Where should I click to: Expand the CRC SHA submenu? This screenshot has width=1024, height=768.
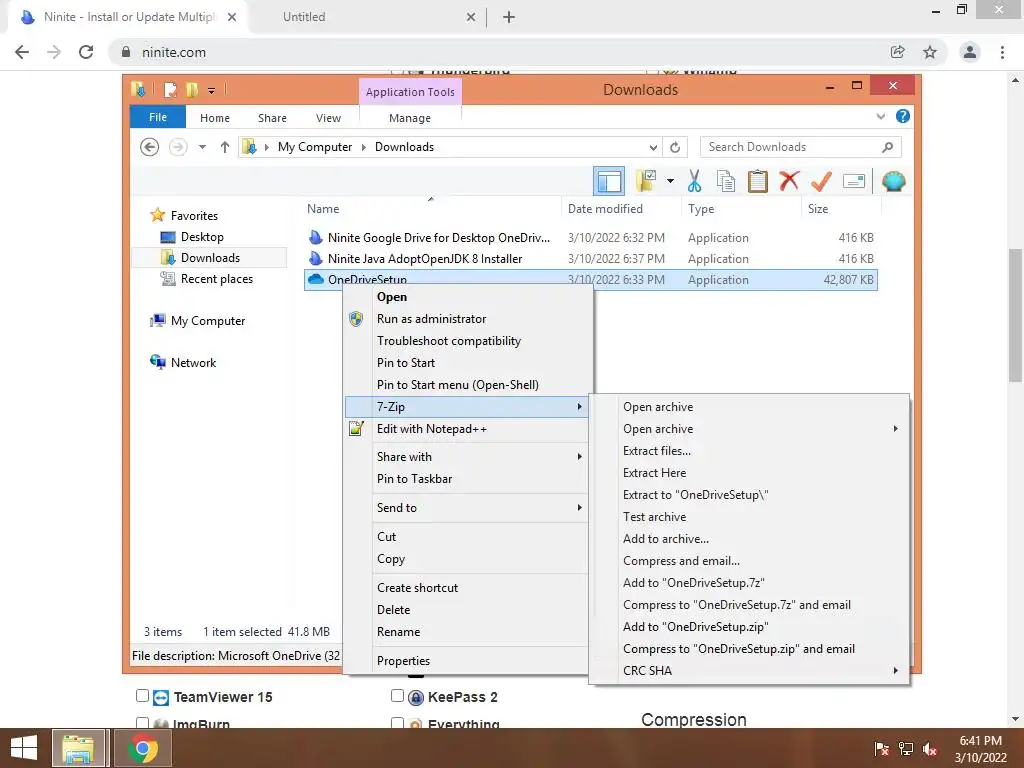(x=895, y=671)
